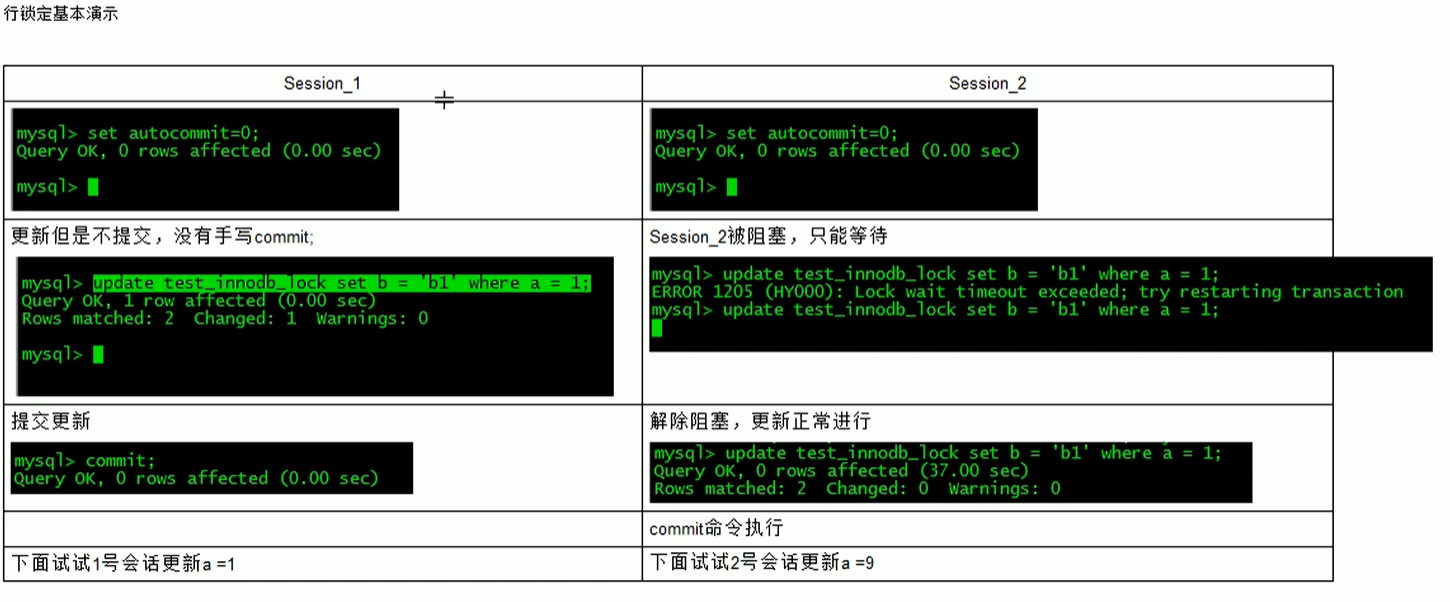Click 'Rows matched: 2 Changed: 1' line in Session_1
1450x602 pixels.
click(224, 319)
